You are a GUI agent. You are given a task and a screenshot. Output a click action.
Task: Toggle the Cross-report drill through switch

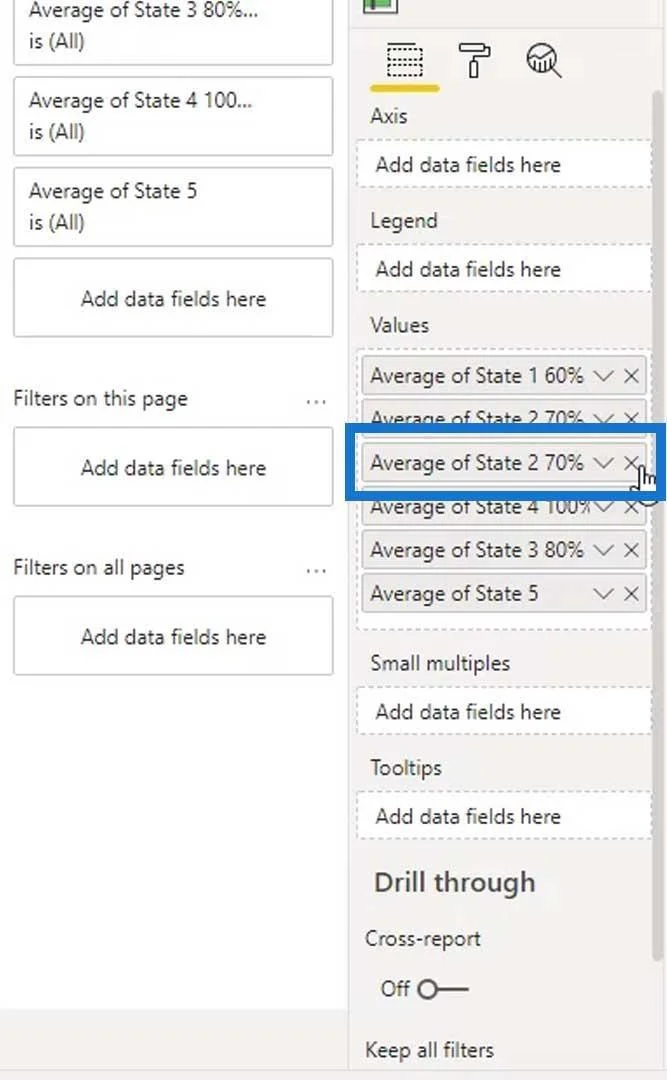coord(442,990)
